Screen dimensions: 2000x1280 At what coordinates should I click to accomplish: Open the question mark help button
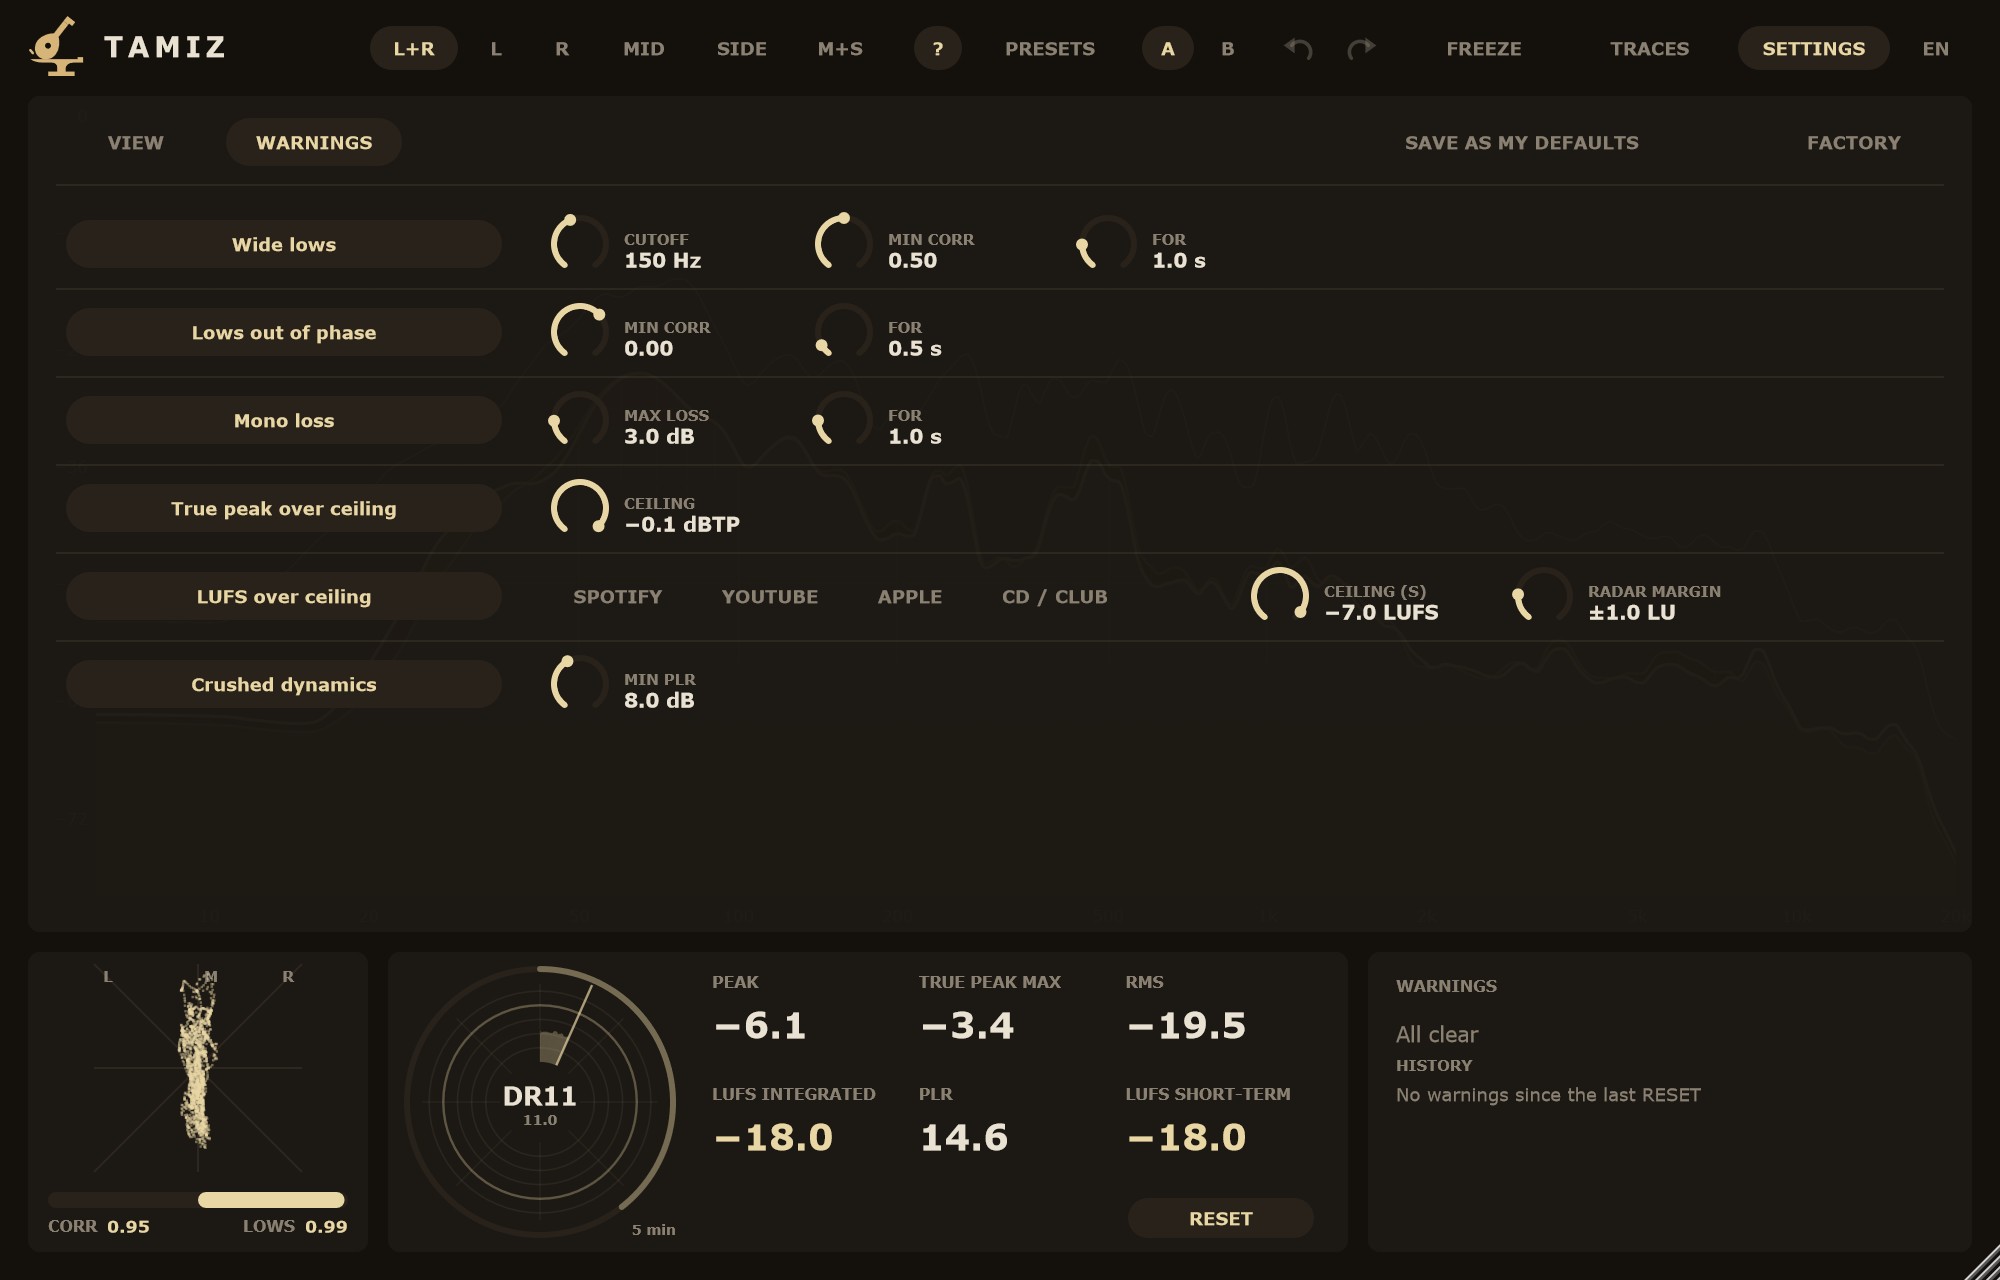click(x=938, y=48)
